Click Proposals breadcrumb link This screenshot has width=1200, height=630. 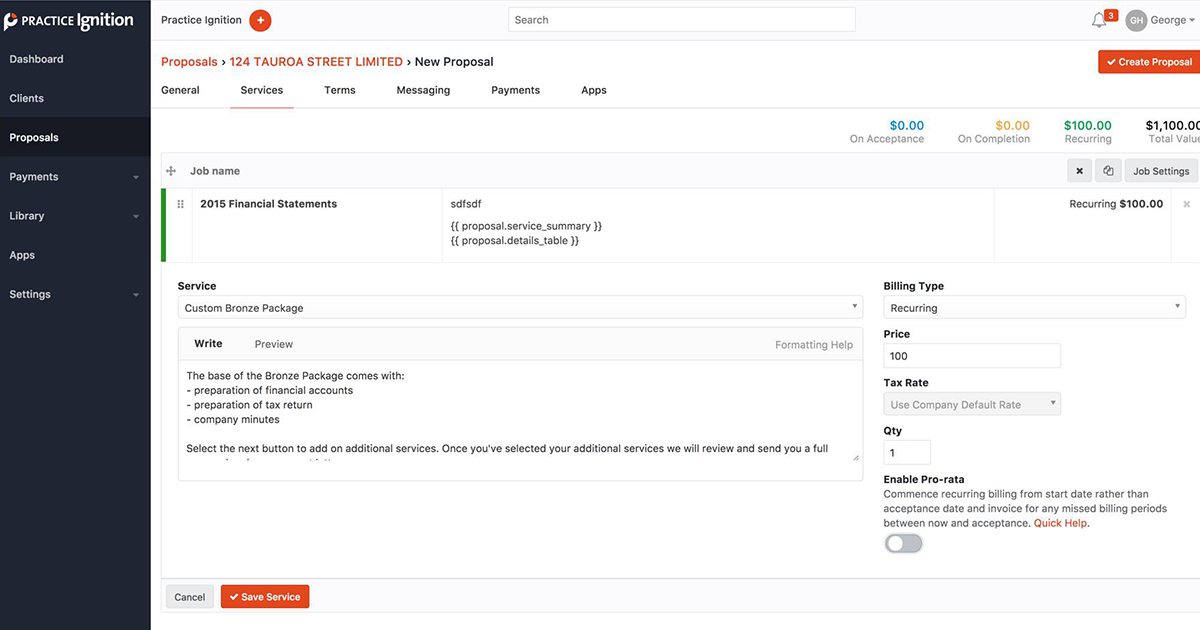pos(189,62)
